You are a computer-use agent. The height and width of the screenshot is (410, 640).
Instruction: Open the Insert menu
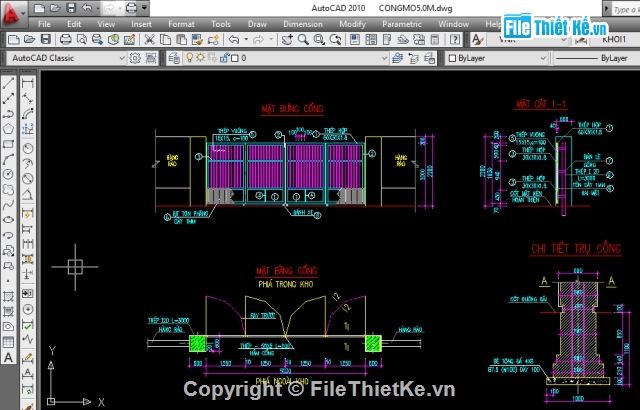point(141,24)
